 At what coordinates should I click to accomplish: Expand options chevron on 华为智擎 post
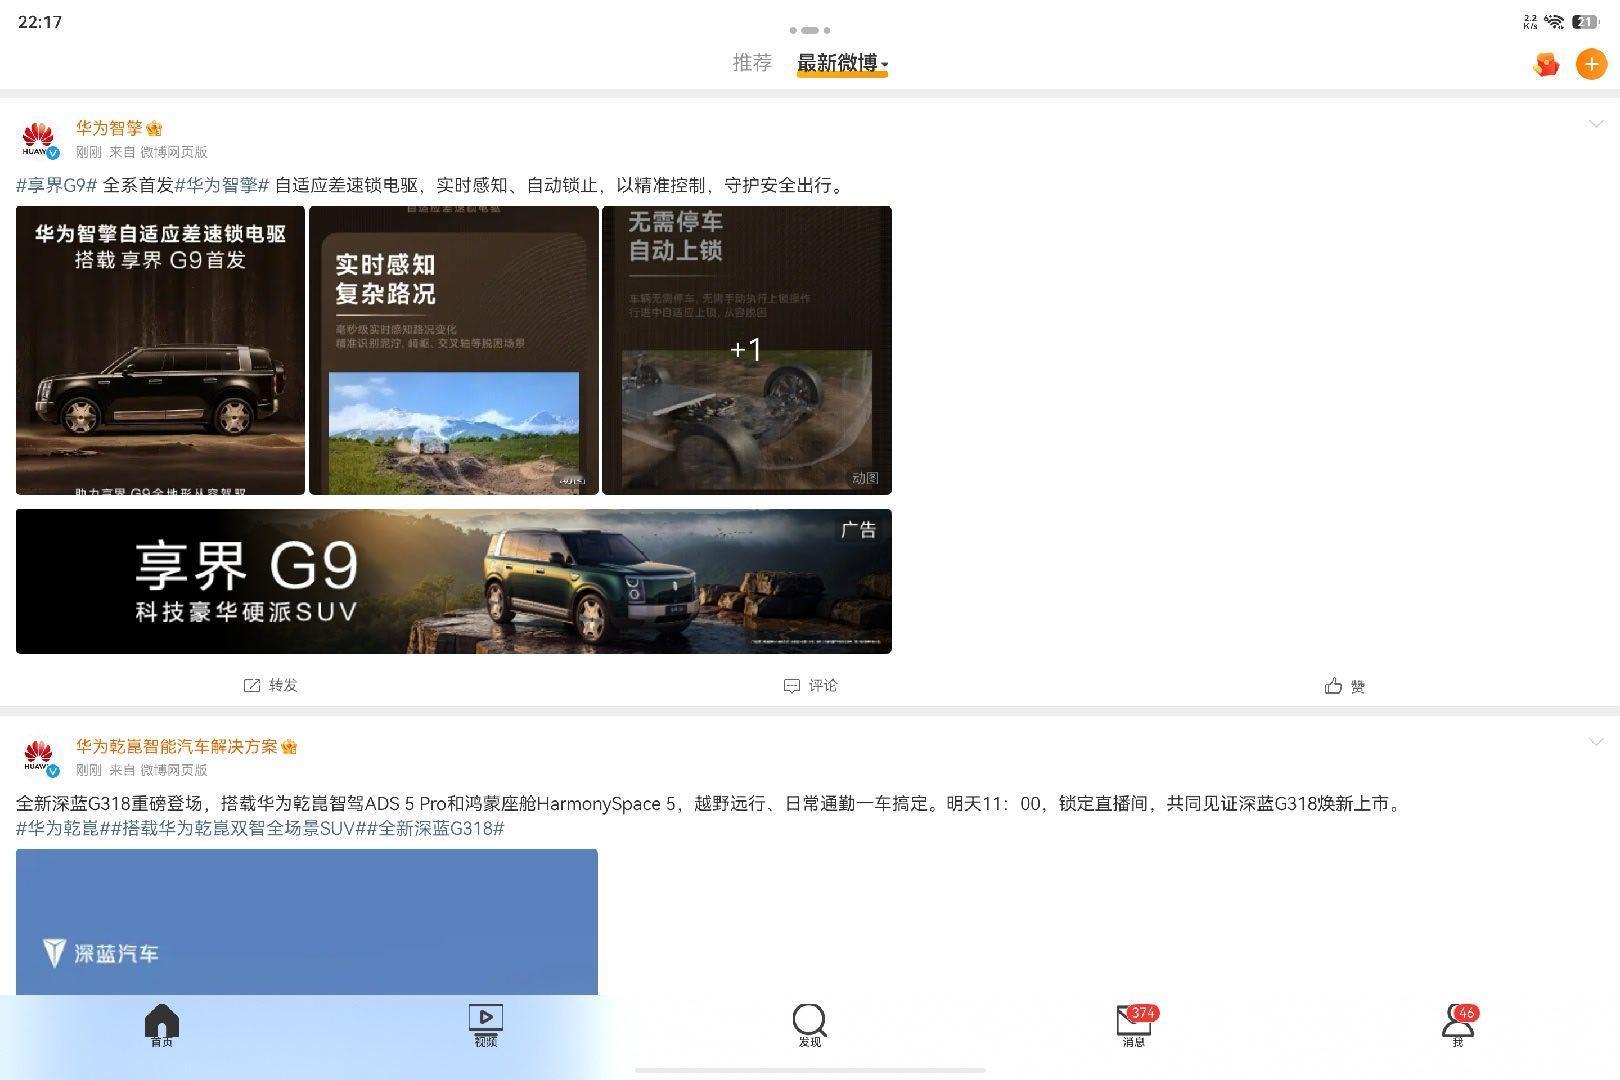tap(1596, 124)
